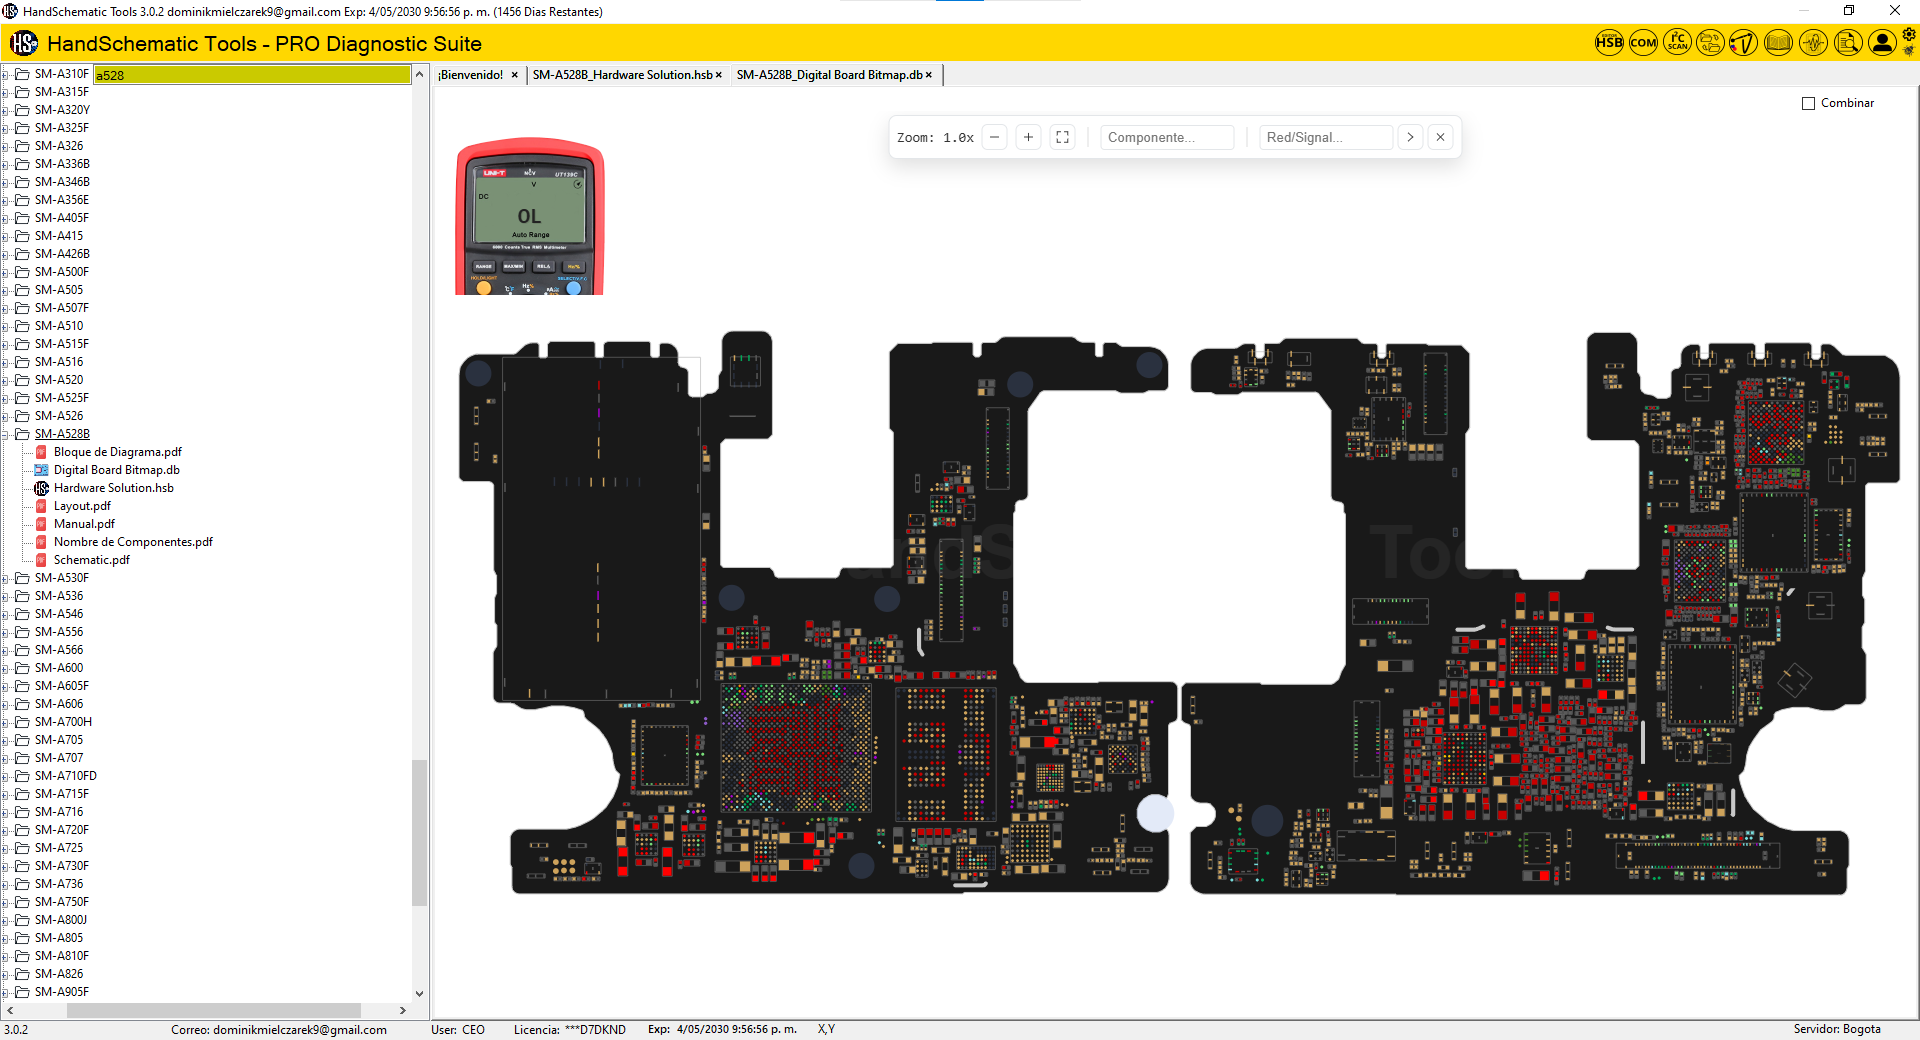Click the fit-to-screen zoom icon
Screen dimensions: 1920x1040
point(1063,137)
